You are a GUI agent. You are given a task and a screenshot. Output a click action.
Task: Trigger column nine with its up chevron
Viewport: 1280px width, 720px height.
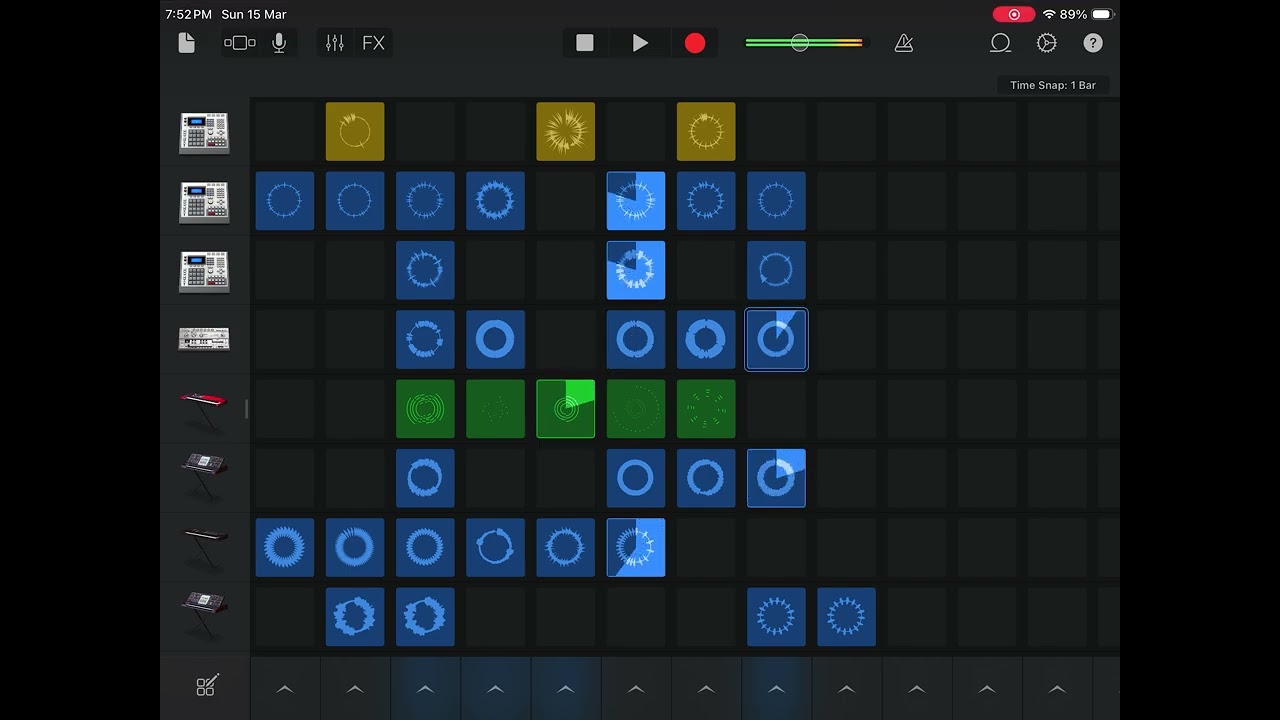click(846, 689)
